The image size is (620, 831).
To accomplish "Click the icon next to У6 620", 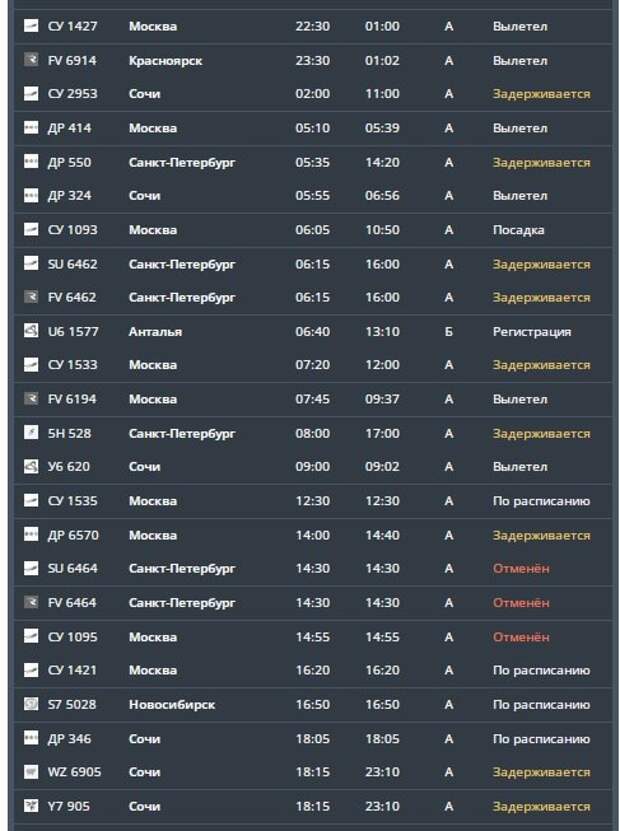I will tap(31, 466).
